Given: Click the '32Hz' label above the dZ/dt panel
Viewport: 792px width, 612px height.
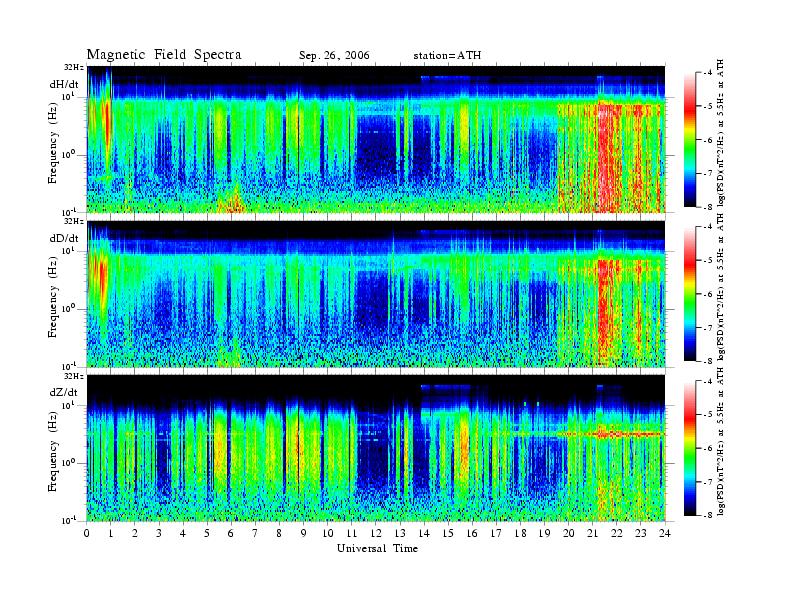Looking at the screenshot, I should coord(73,376).
